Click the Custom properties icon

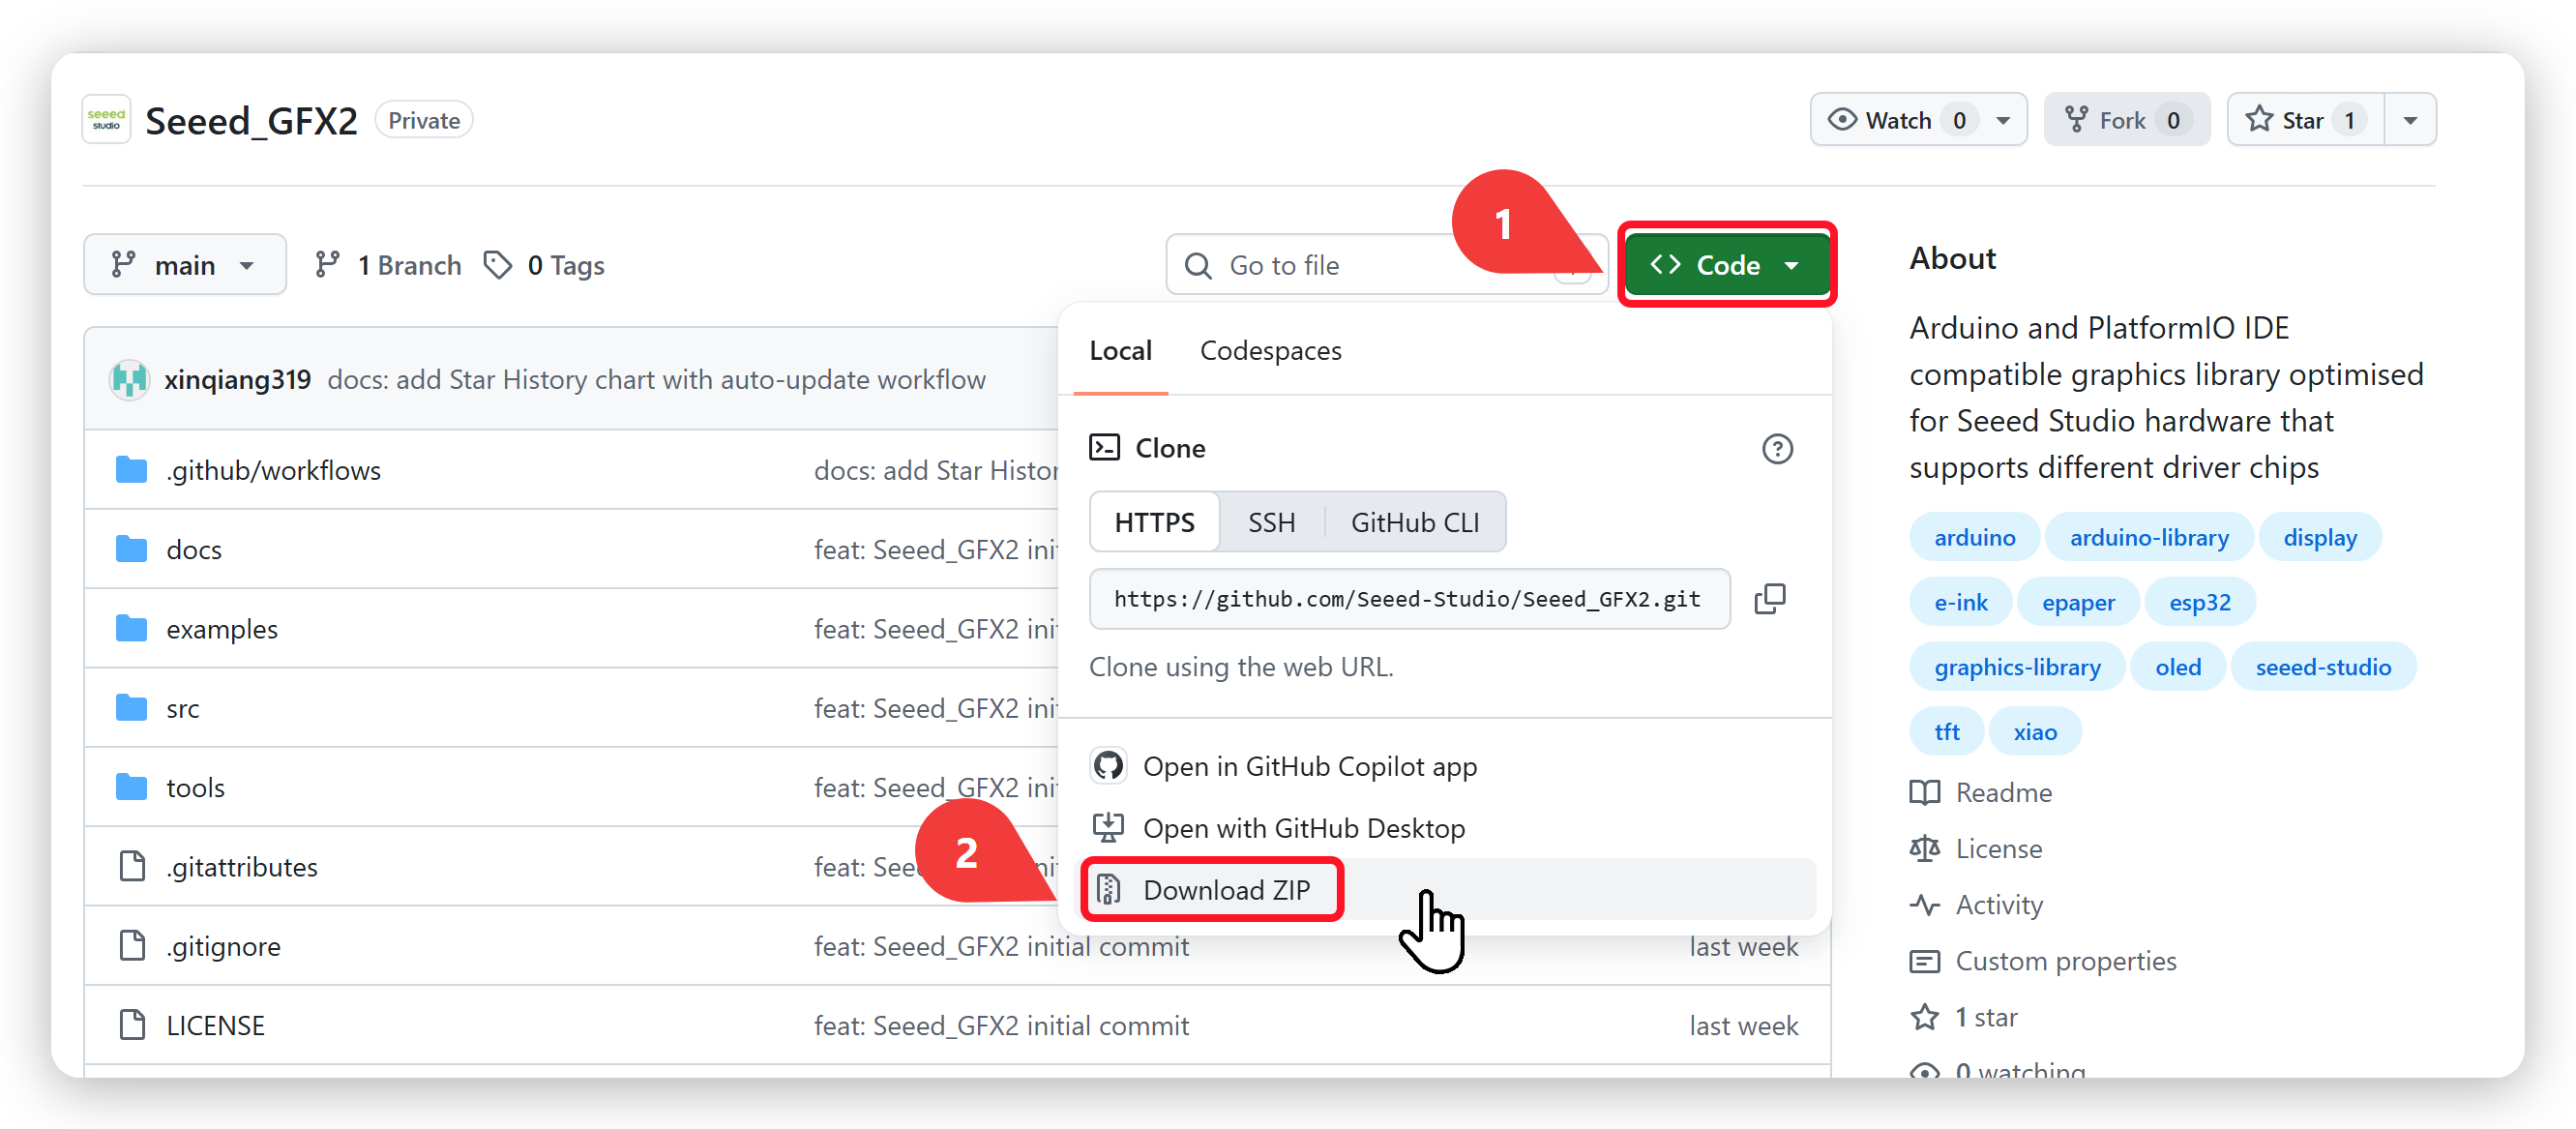click(1924, 961)
